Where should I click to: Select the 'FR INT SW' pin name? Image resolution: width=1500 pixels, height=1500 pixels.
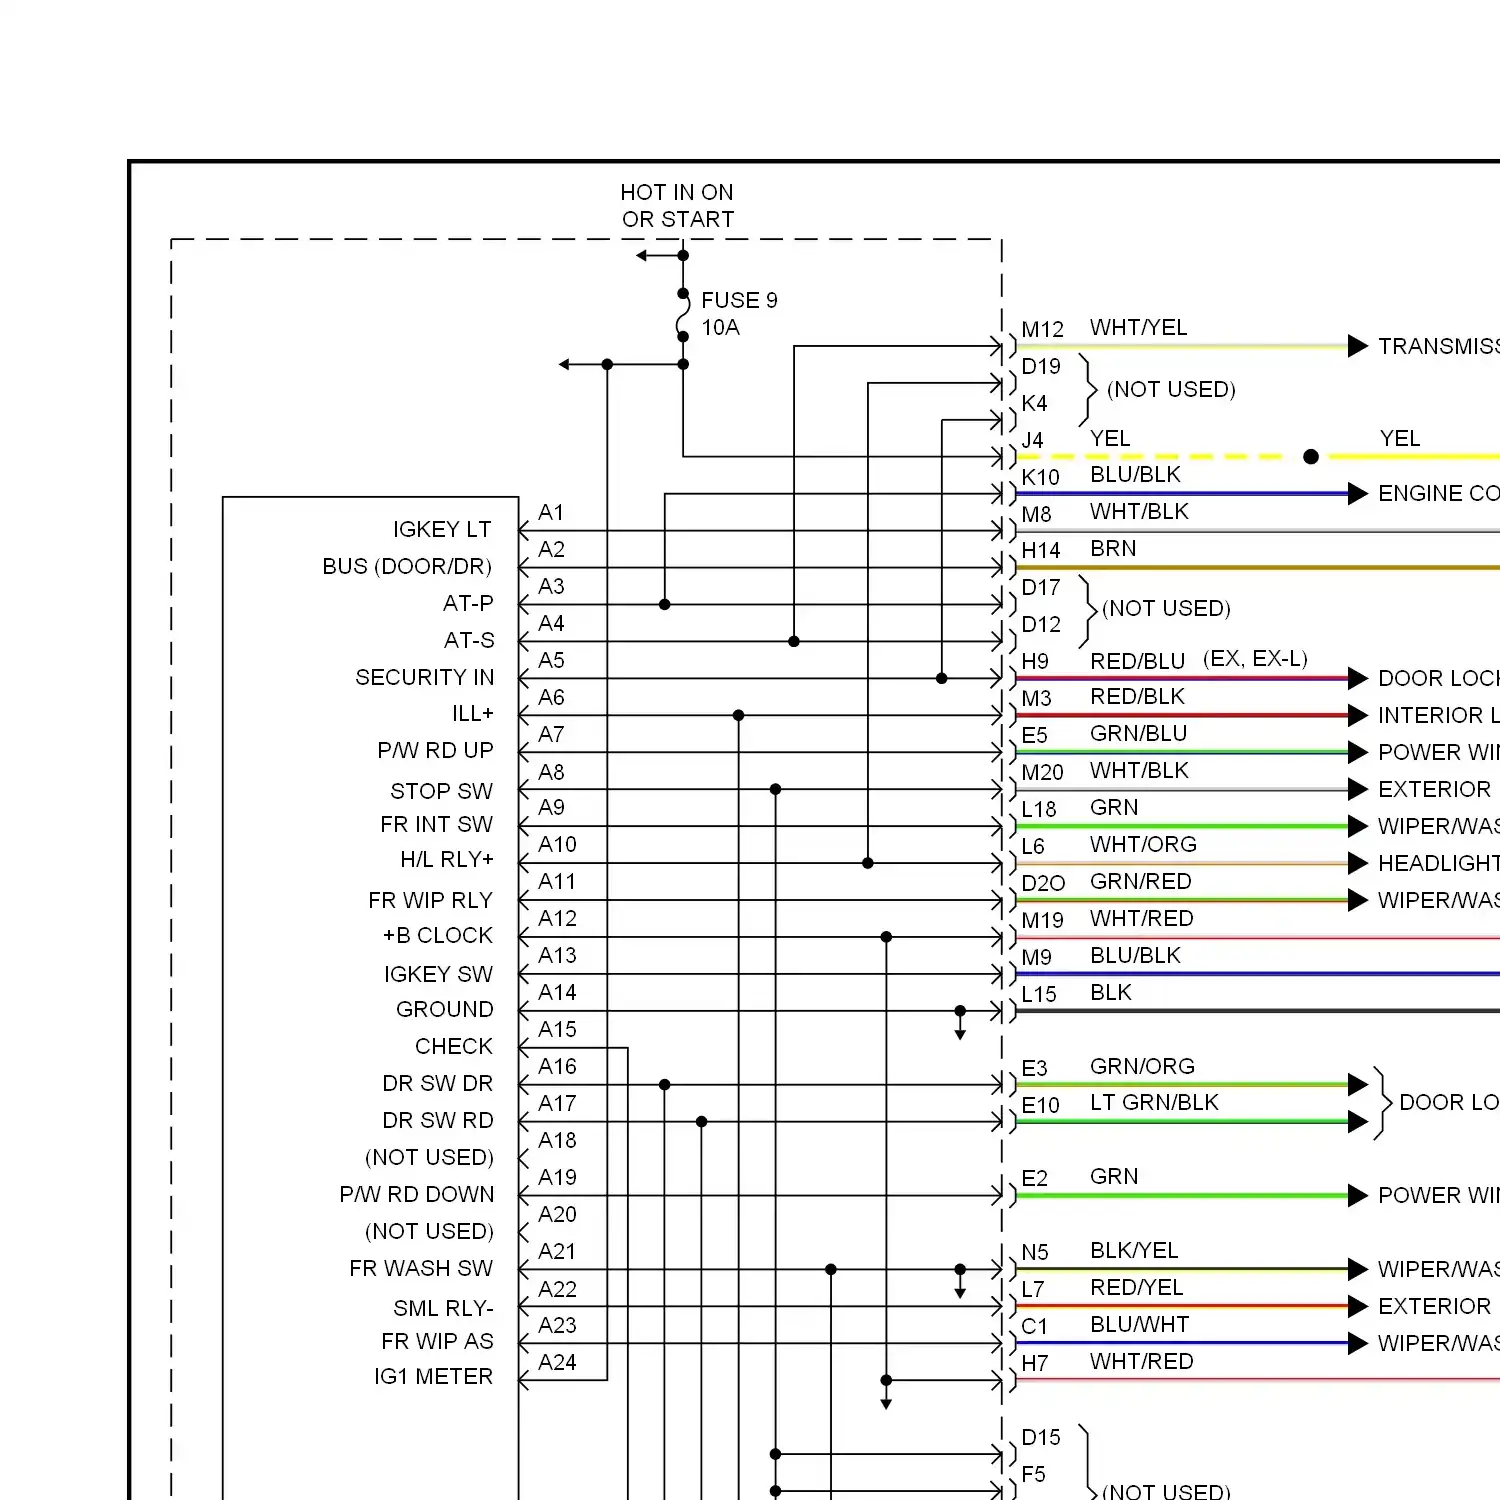(x=436, y=824)
